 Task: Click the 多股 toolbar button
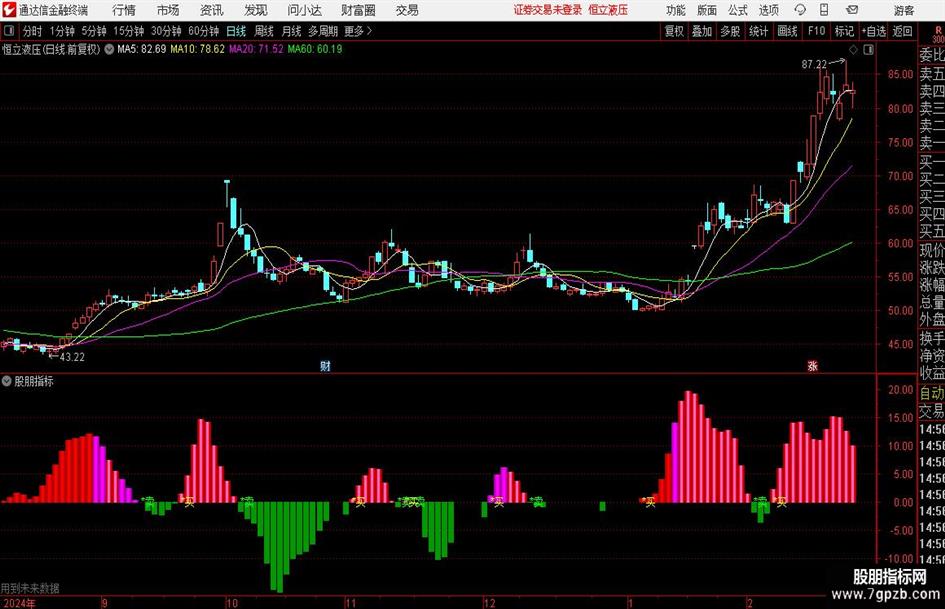click(730, 31)
